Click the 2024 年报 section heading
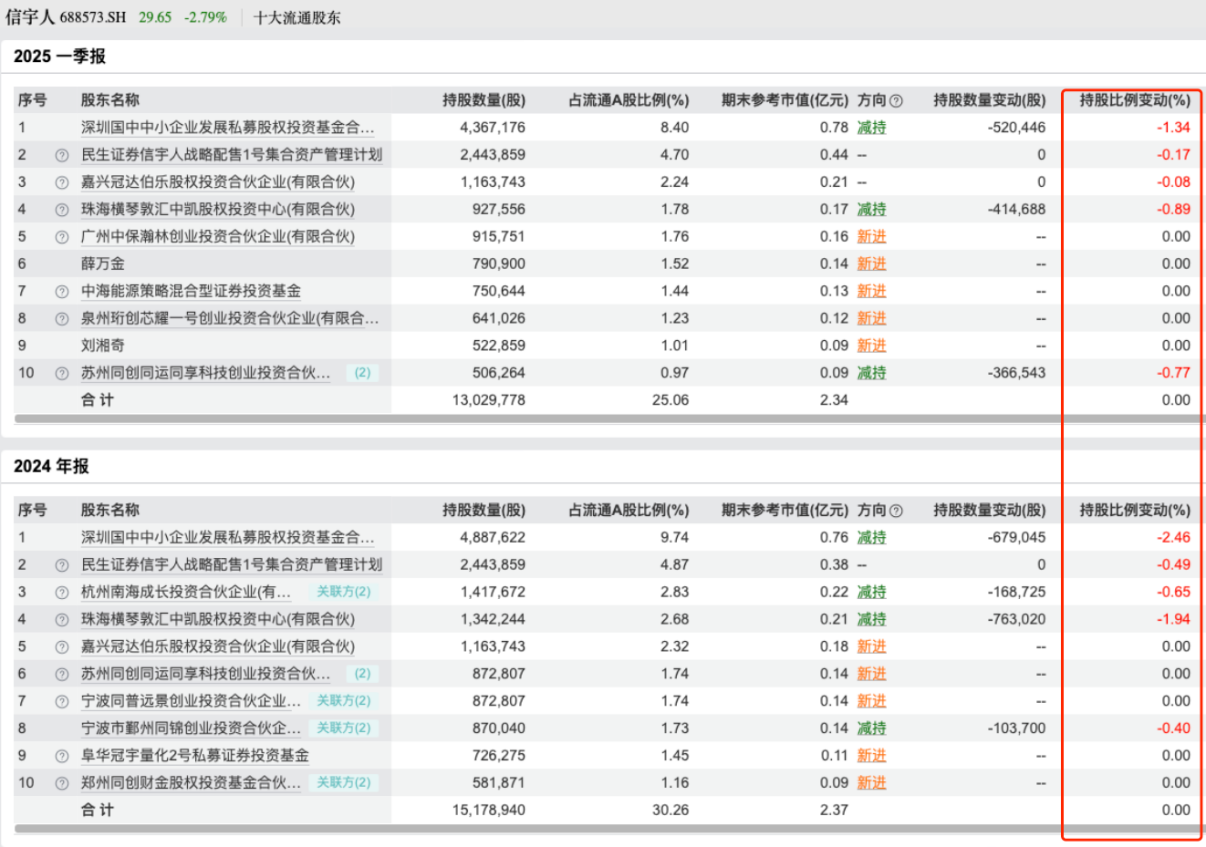1206x847 pixels. tap(51, 466)
